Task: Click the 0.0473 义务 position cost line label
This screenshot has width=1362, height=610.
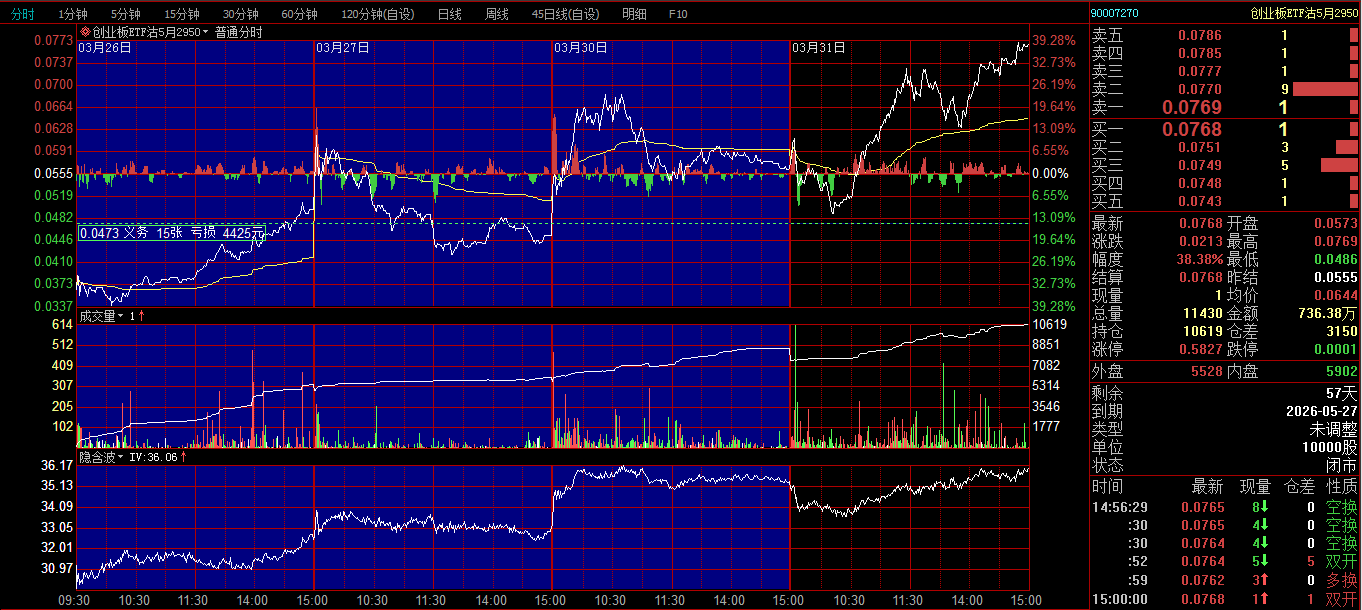Action: pyautogui.click(x=170, y=233)
